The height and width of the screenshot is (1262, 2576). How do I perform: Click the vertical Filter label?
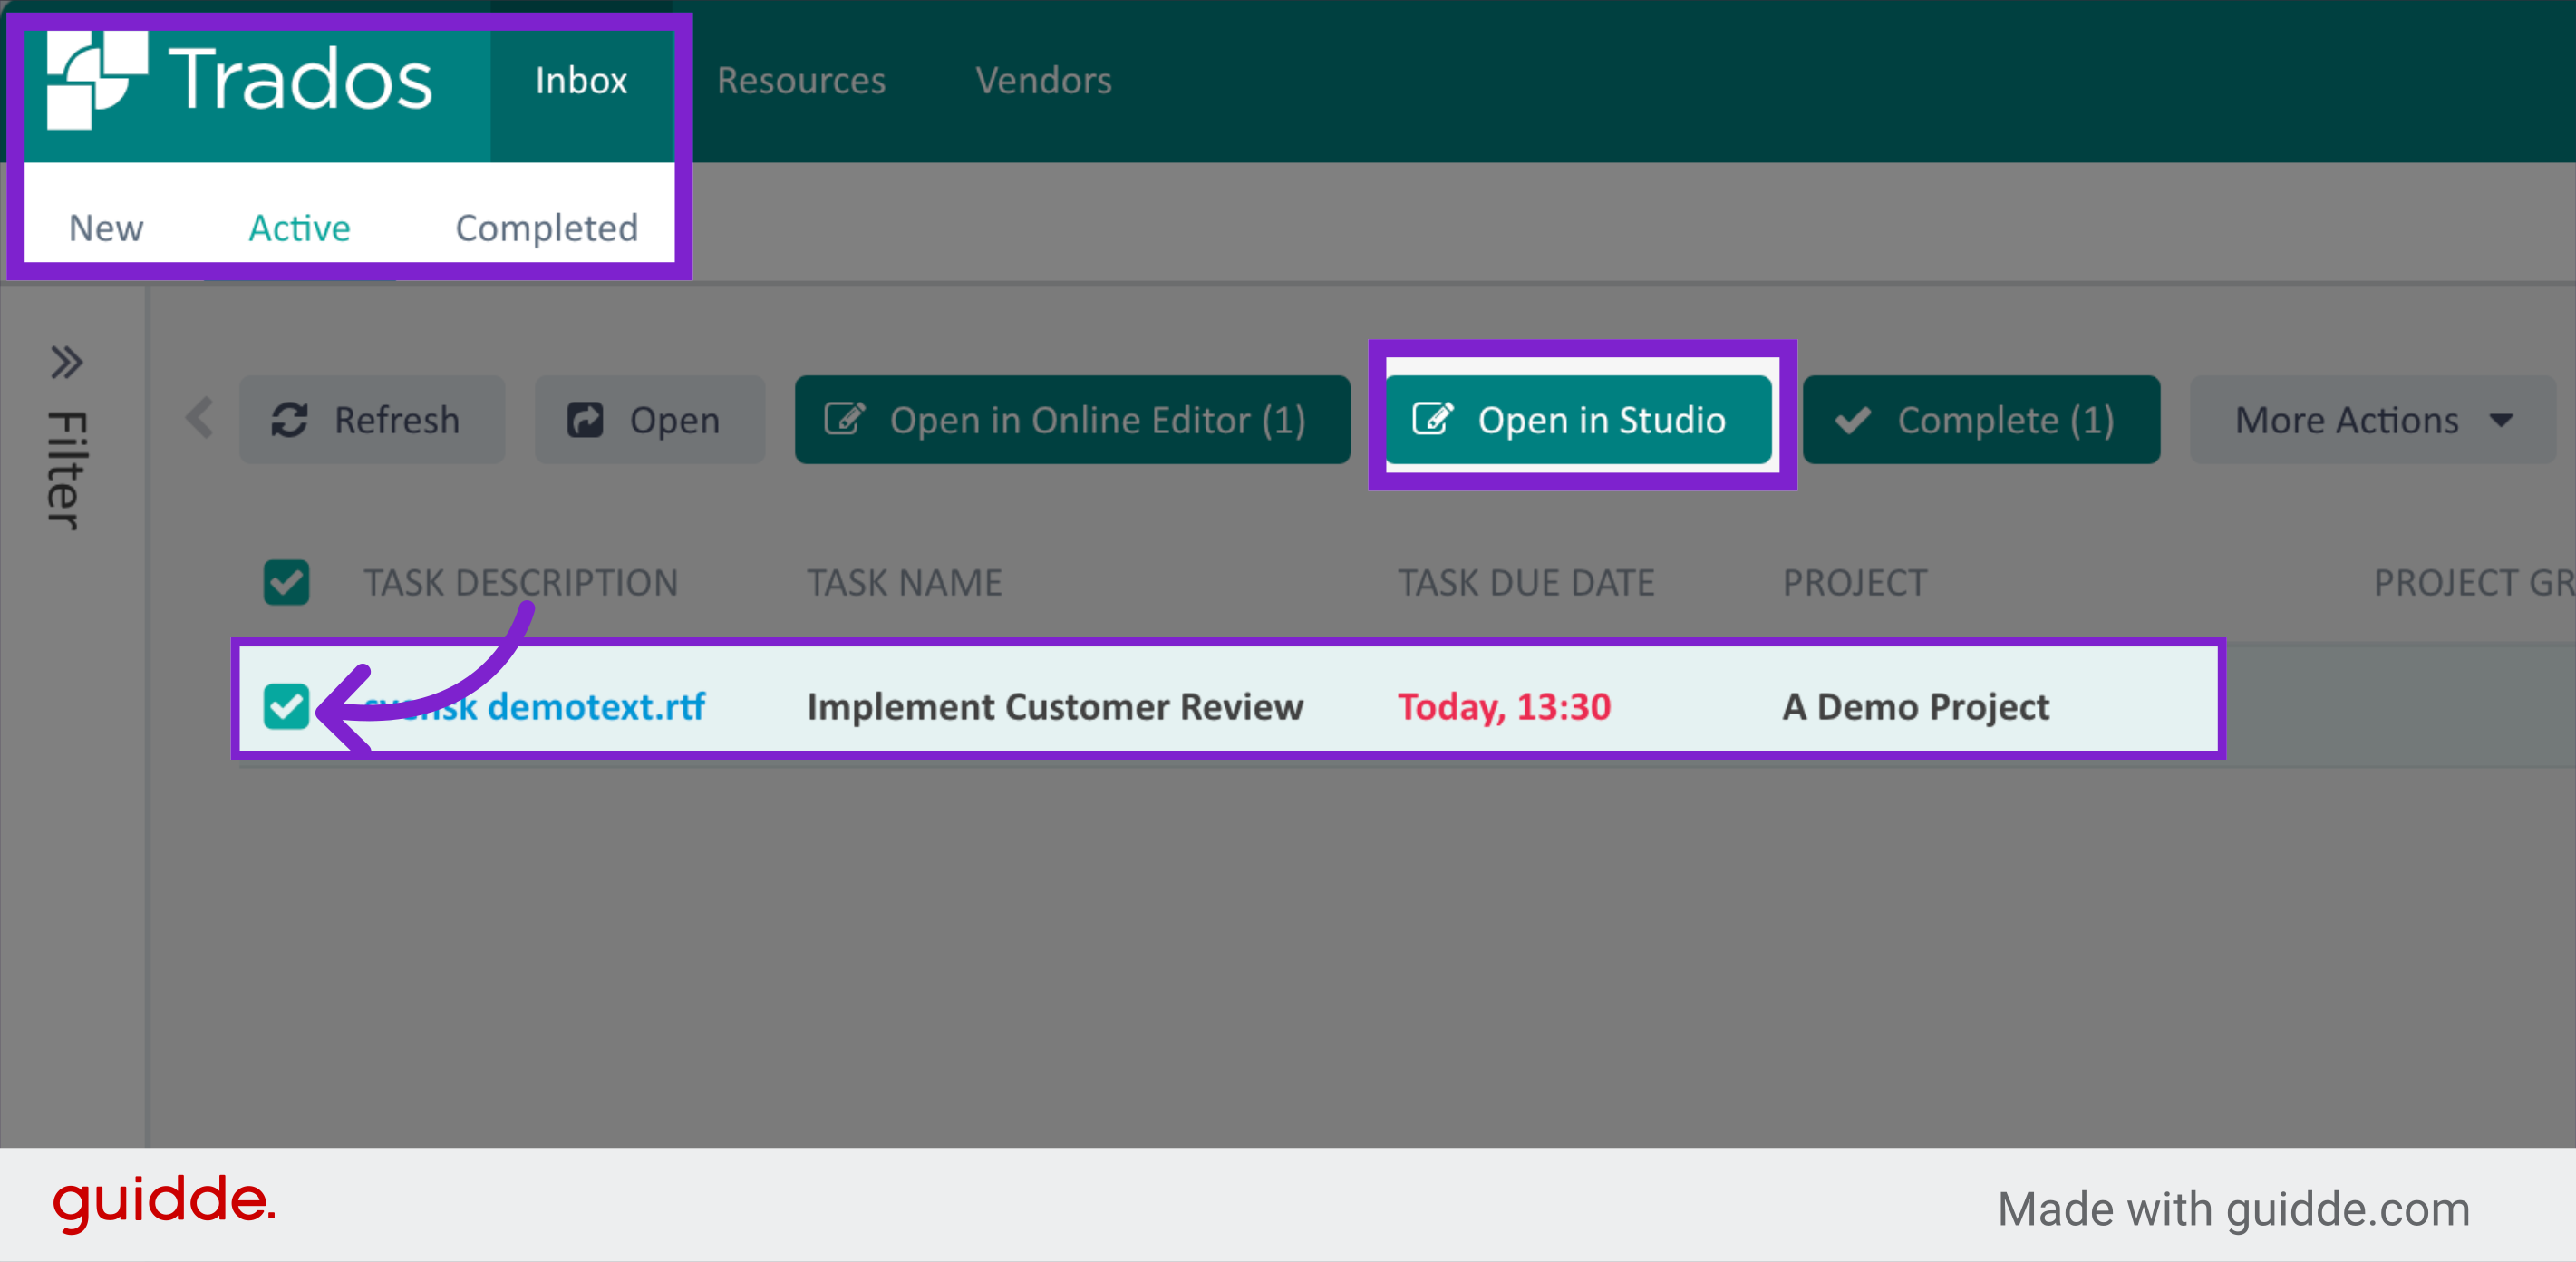pos(66,469)
